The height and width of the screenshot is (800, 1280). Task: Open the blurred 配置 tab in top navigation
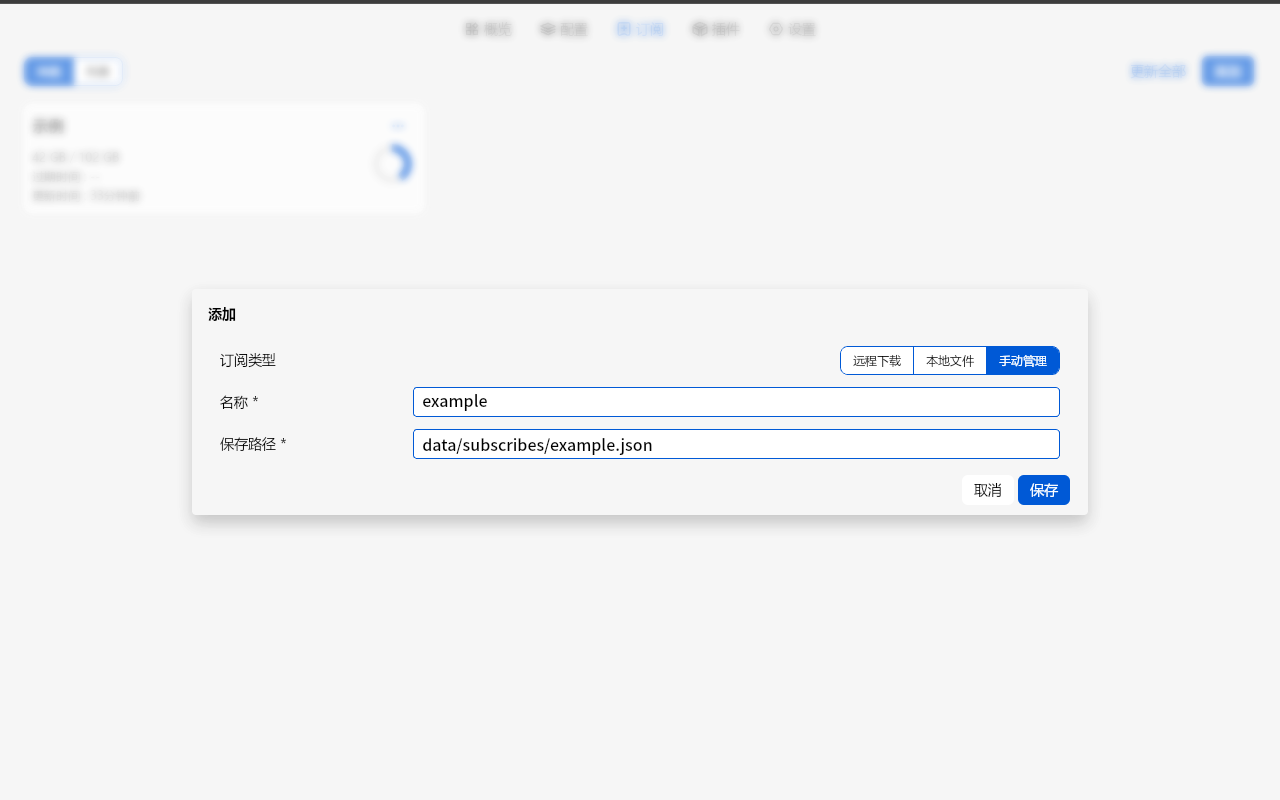tap(564, 29)
